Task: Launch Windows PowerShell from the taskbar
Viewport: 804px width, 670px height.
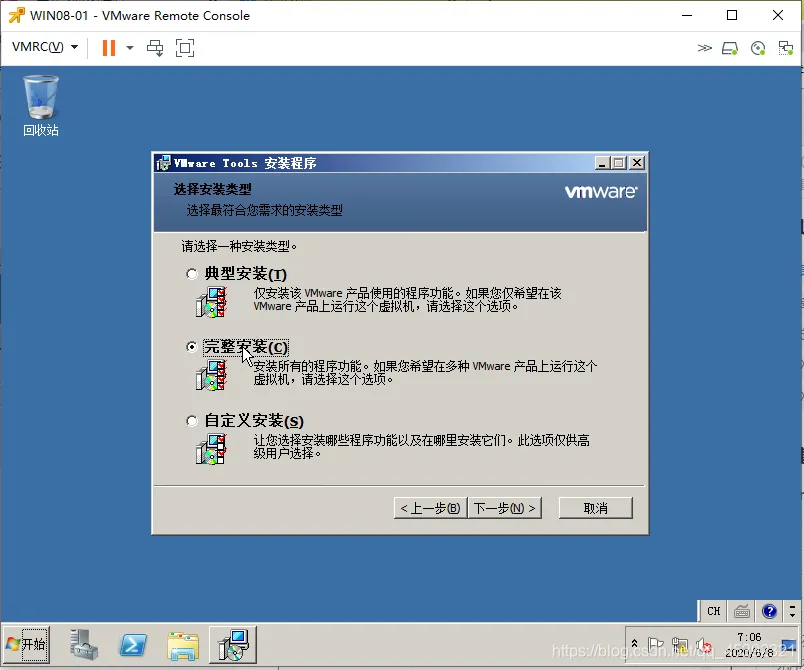Action: click(133, 644)
